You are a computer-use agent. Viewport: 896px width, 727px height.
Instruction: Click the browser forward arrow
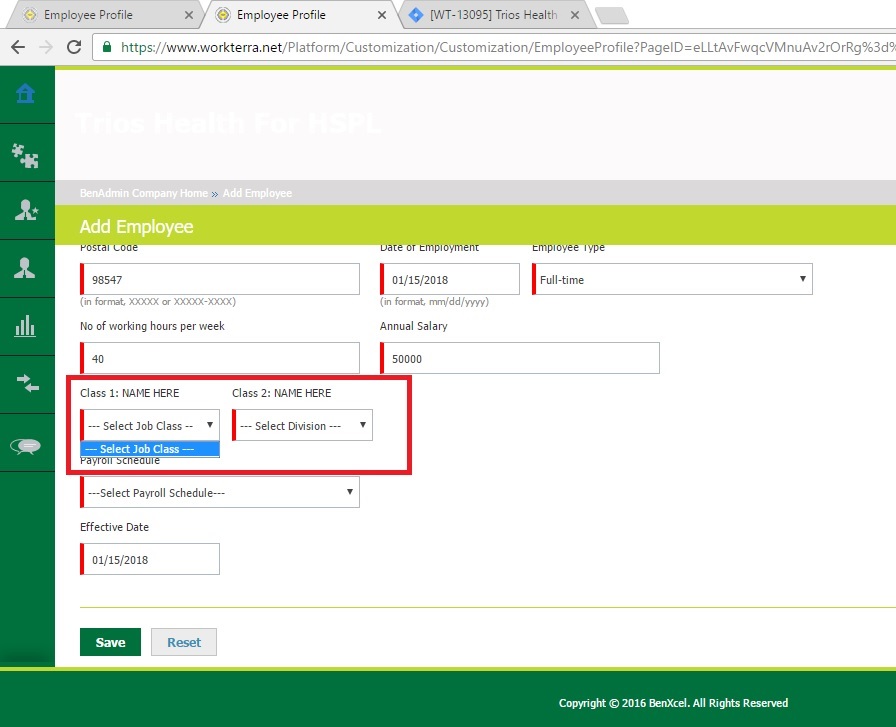pyautogui.click(x=46, y=47)
